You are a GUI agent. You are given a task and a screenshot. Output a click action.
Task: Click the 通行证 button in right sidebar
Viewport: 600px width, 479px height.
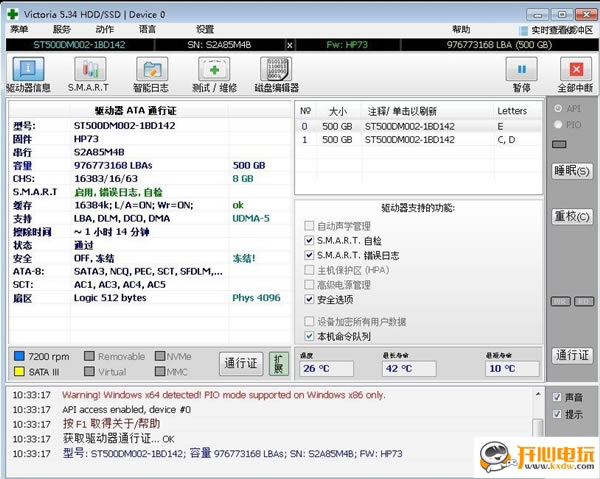click(572, 355)
